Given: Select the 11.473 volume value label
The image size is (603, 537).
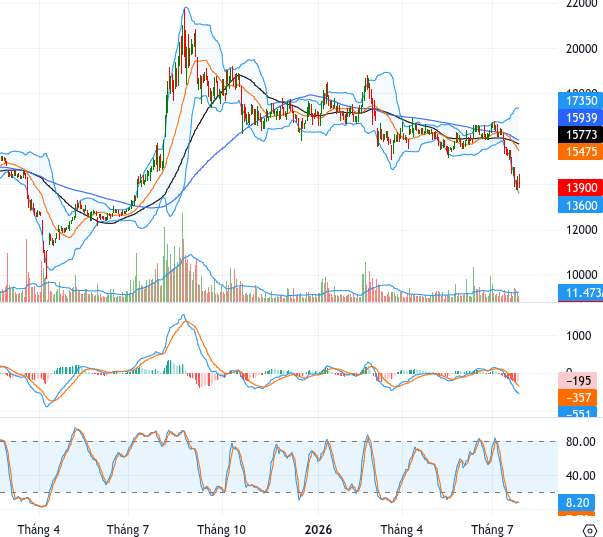Looking at the screenshot, I should [x=580, y=293].
